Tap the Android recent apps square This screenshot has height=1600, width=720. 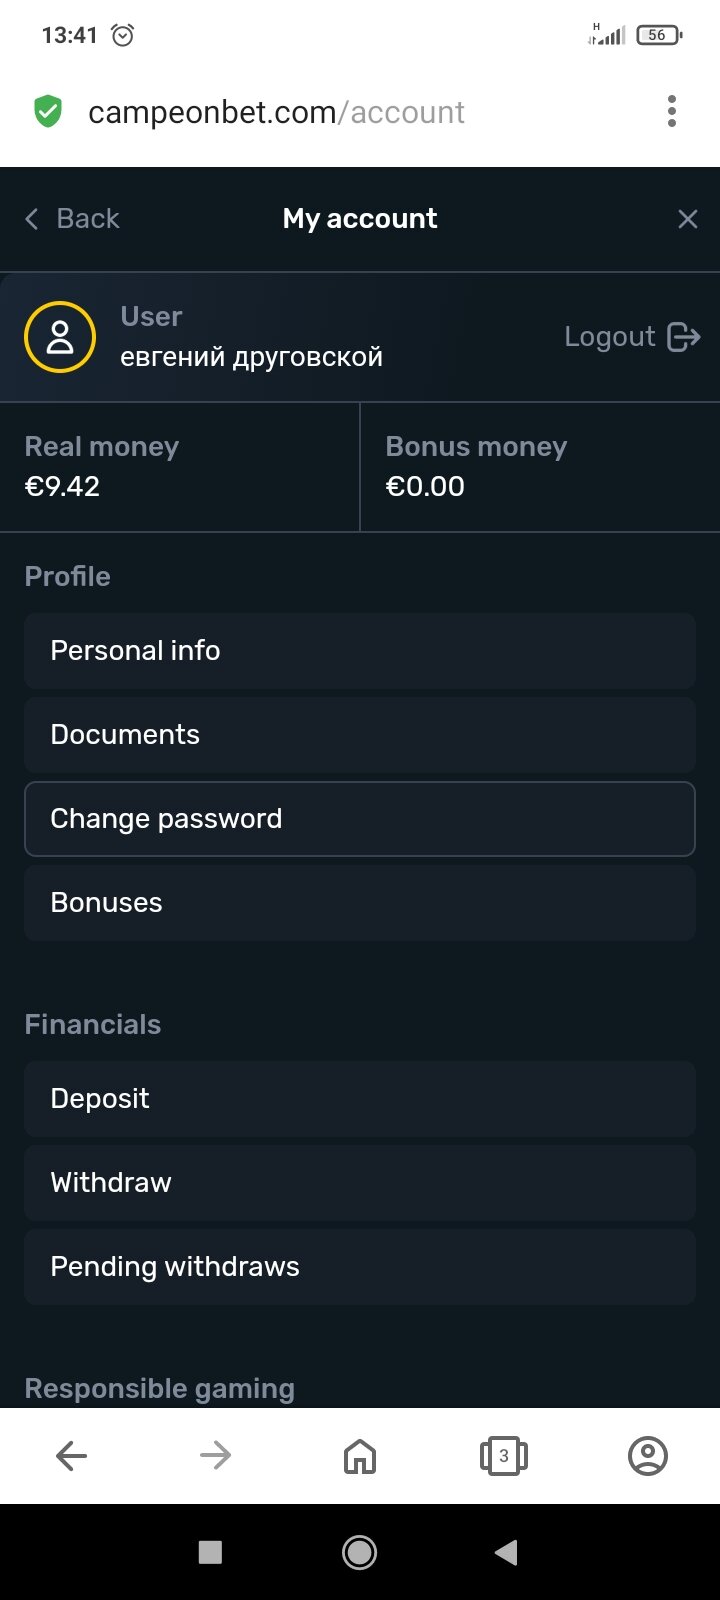210,1552
